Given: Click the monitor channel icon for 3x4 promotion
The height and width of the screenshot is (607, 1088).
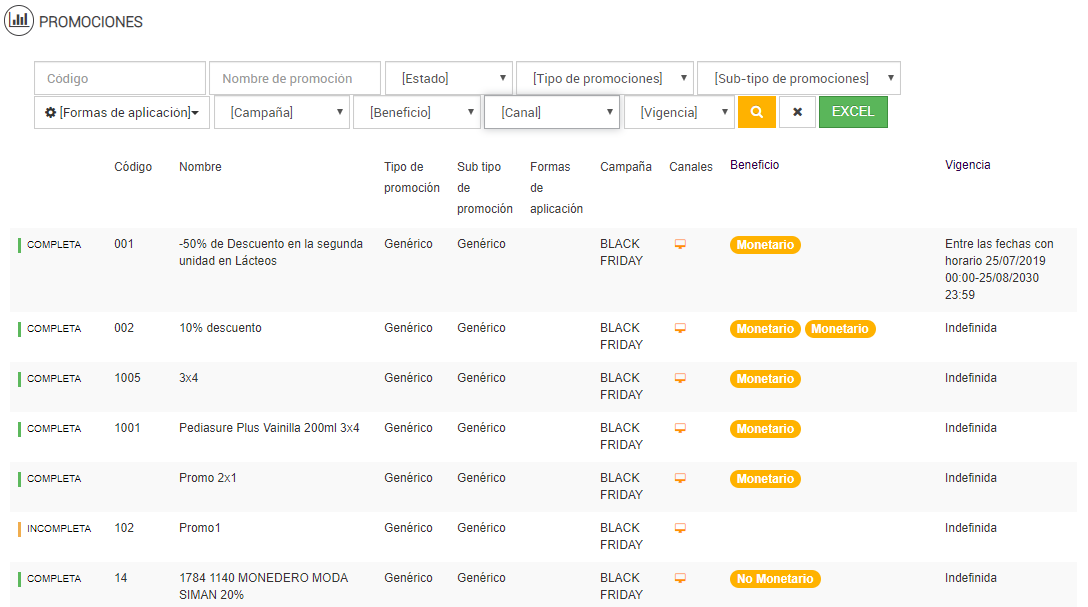Looking at the screenshot, I should click(680, 378).
